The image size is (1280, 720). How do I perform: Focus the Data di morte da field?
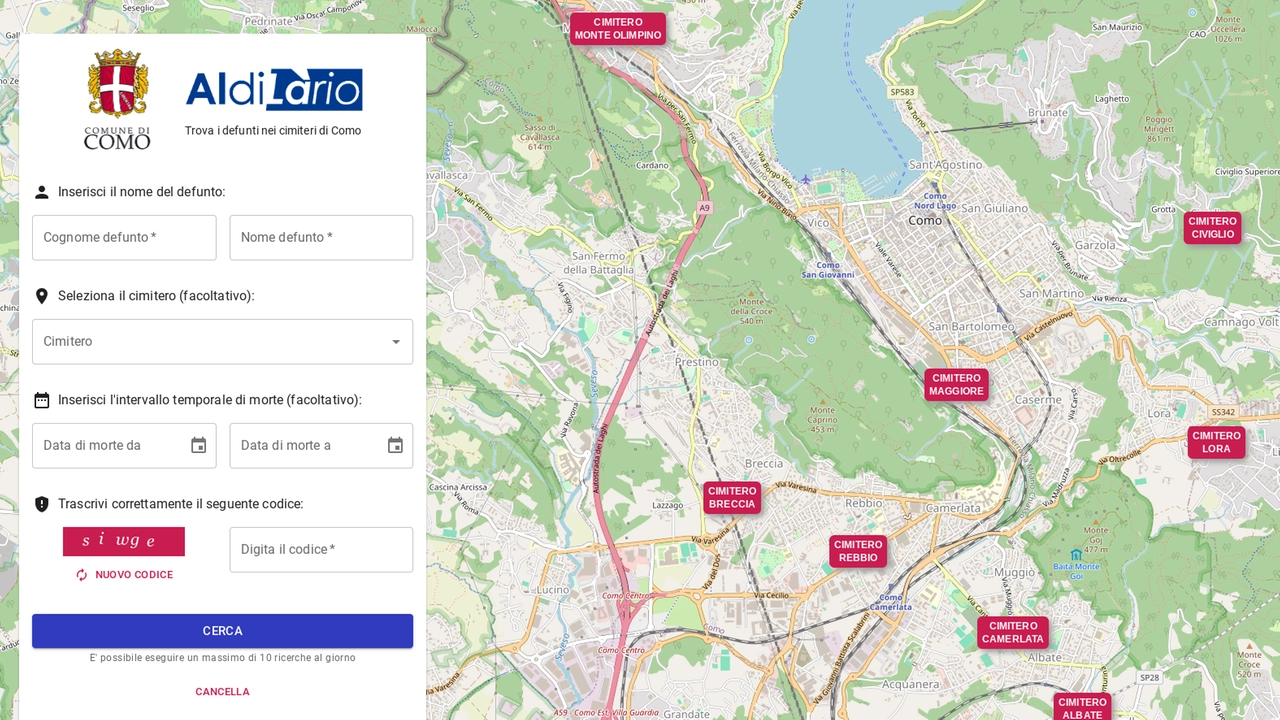(124, 445)
